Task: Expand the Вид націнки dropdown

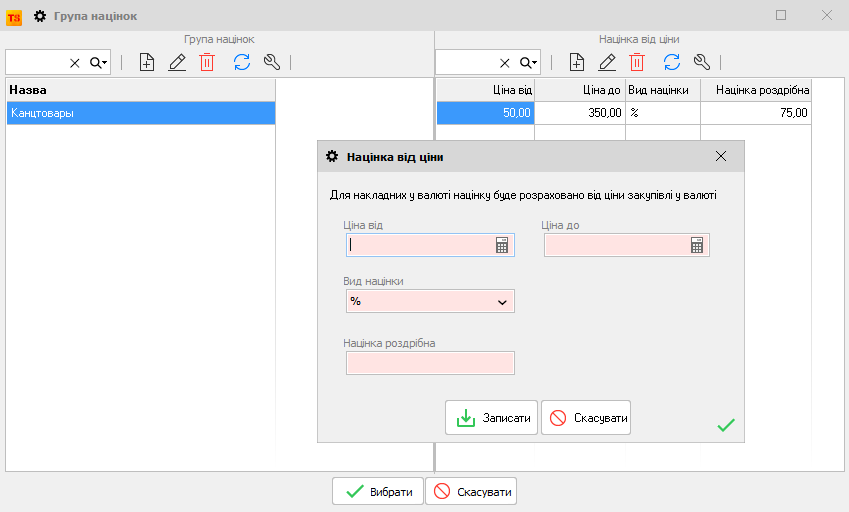Action: (502, 302)
